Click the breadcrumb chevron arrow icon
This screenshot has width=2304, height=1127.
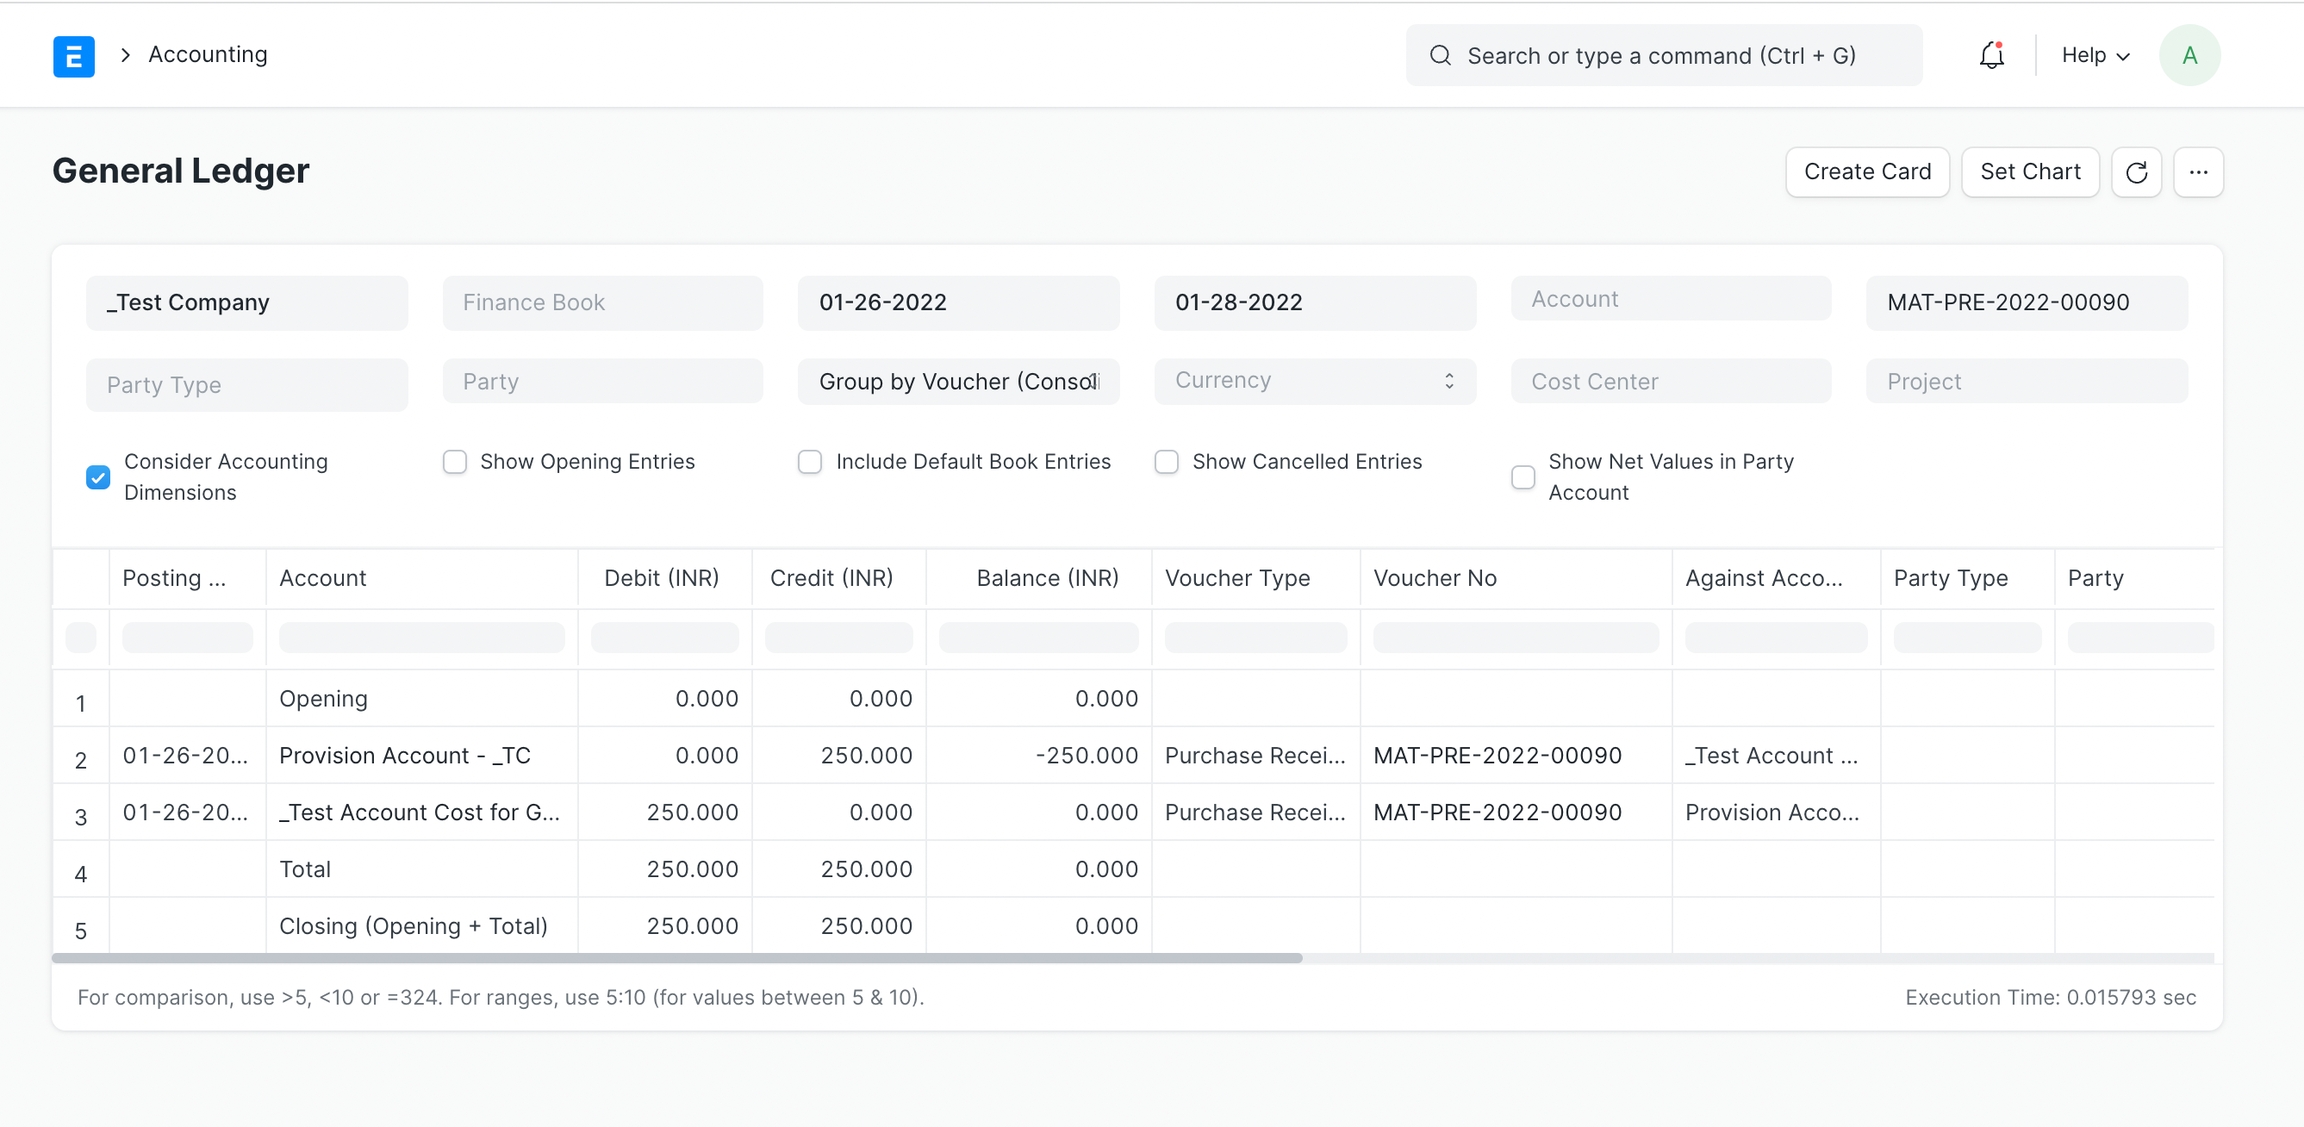pos(126,55)
